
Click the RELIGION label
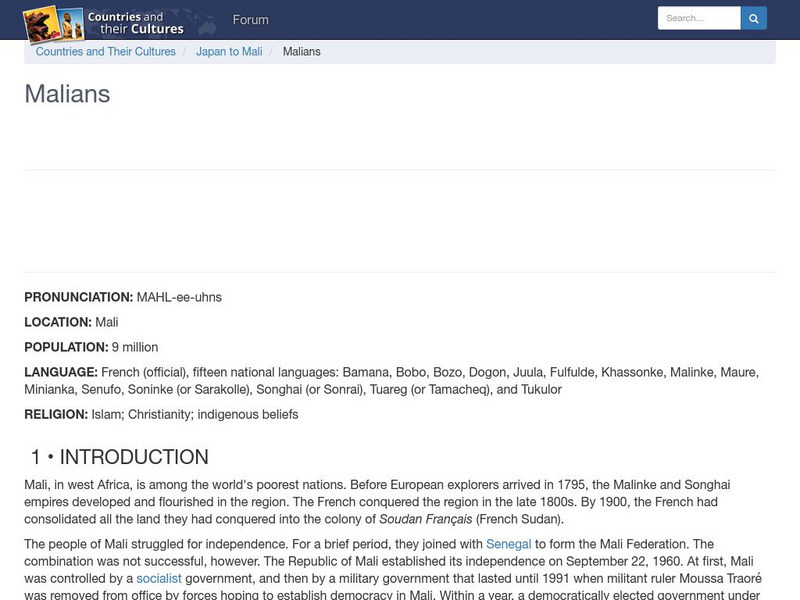[x=56, y=414]
